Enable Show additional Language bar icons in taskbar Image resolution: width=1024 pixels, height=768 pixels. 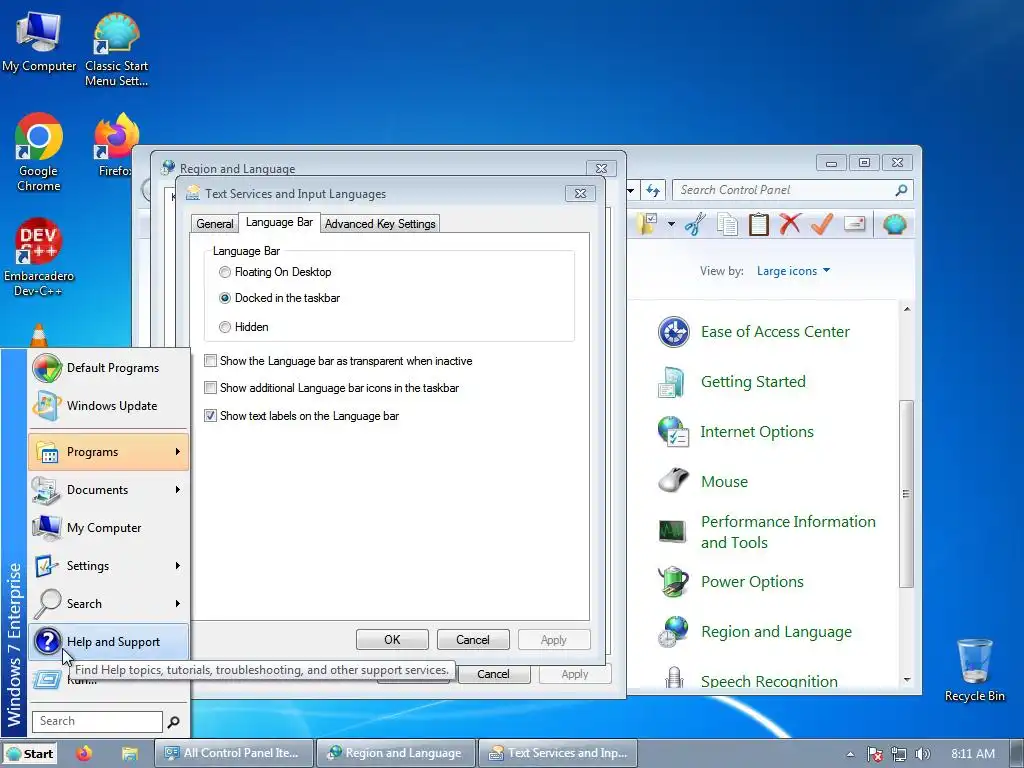point(210,388)
